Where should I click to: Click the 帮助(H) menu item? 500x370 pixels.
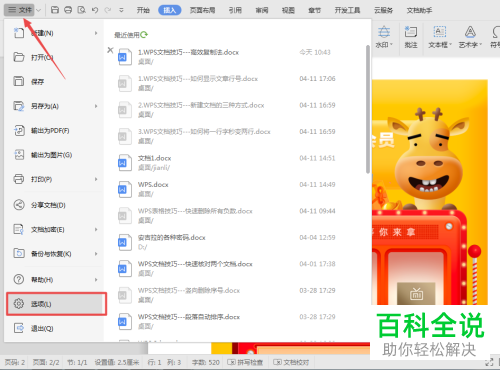coord(55,279)
